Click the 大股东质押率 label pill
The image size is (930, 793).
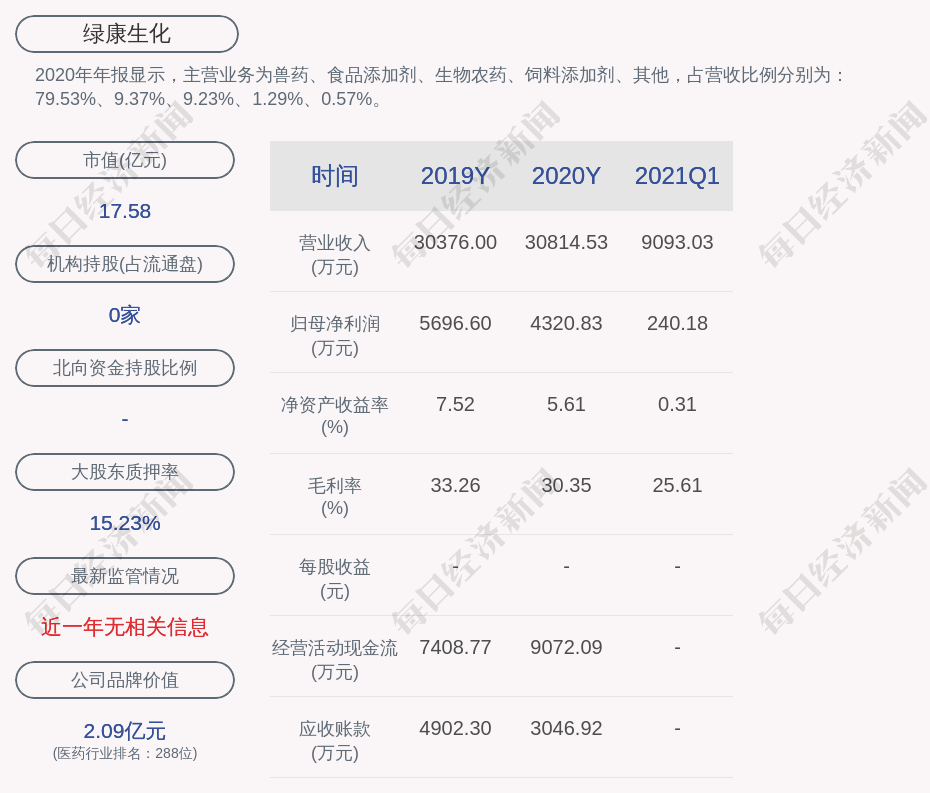[125, 472]
